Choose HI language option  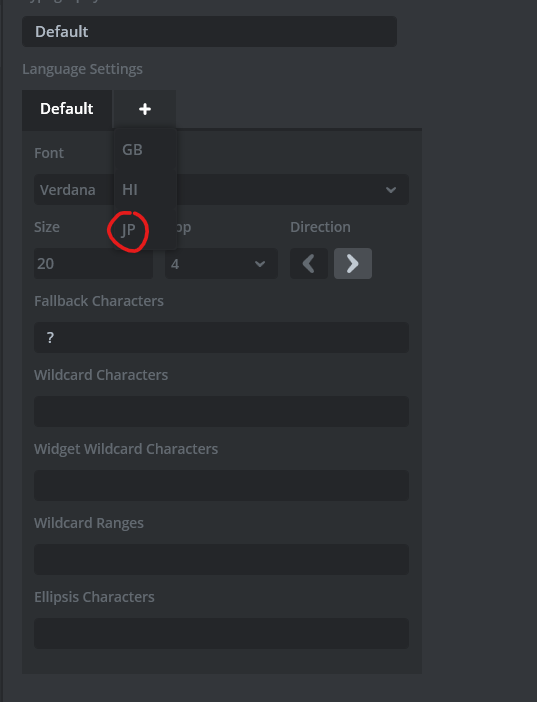click(x=130, y=190)
